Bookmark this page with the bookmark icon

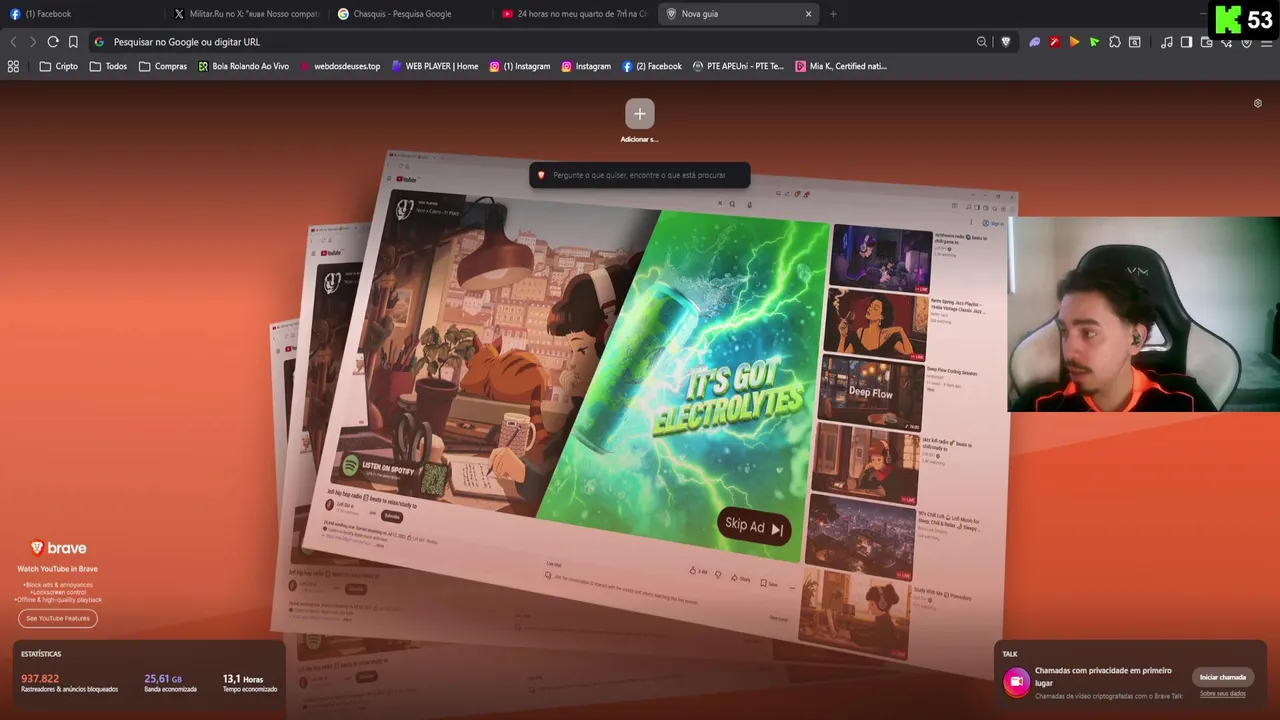(73, 42)
